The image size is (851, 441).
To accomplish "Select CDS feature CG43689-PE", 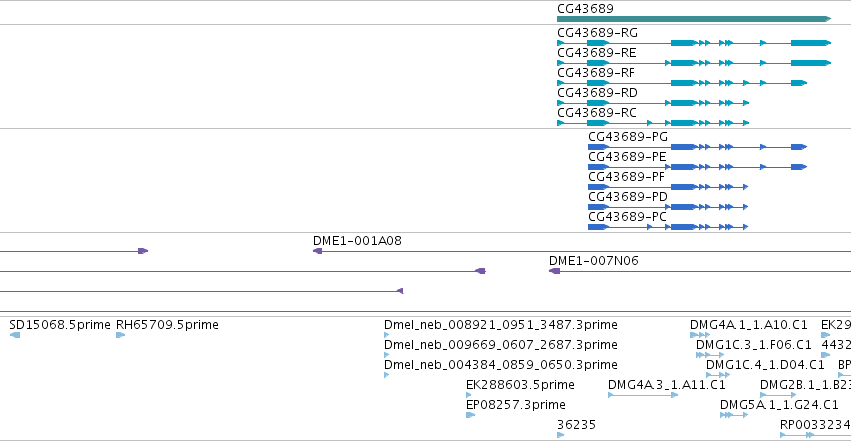I will tap(697, 167).
